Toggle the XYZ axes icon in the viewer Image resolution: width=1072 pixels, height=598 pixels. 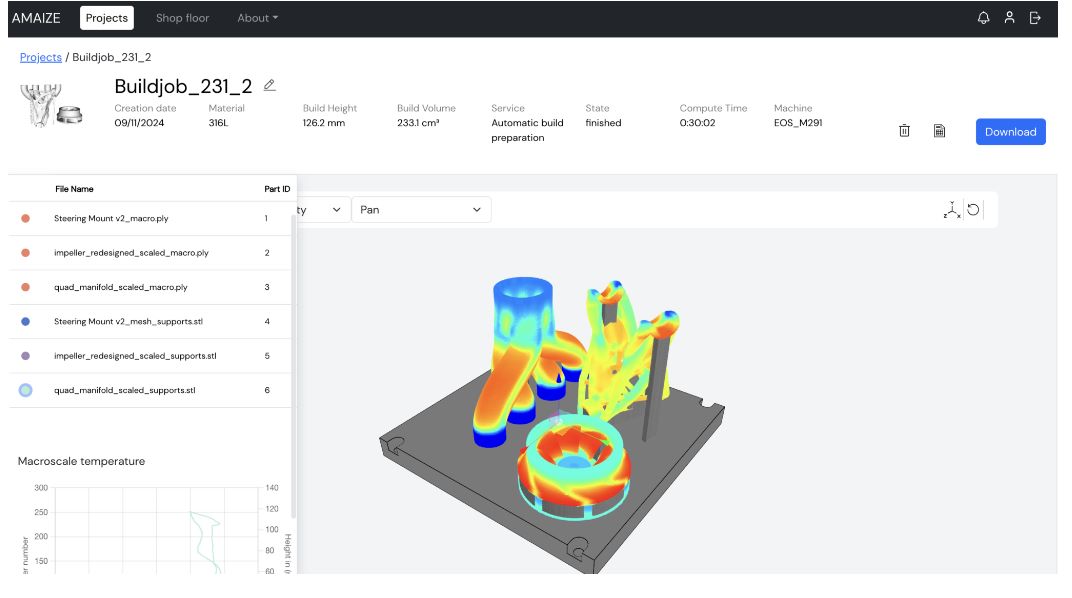click(951, 210)
